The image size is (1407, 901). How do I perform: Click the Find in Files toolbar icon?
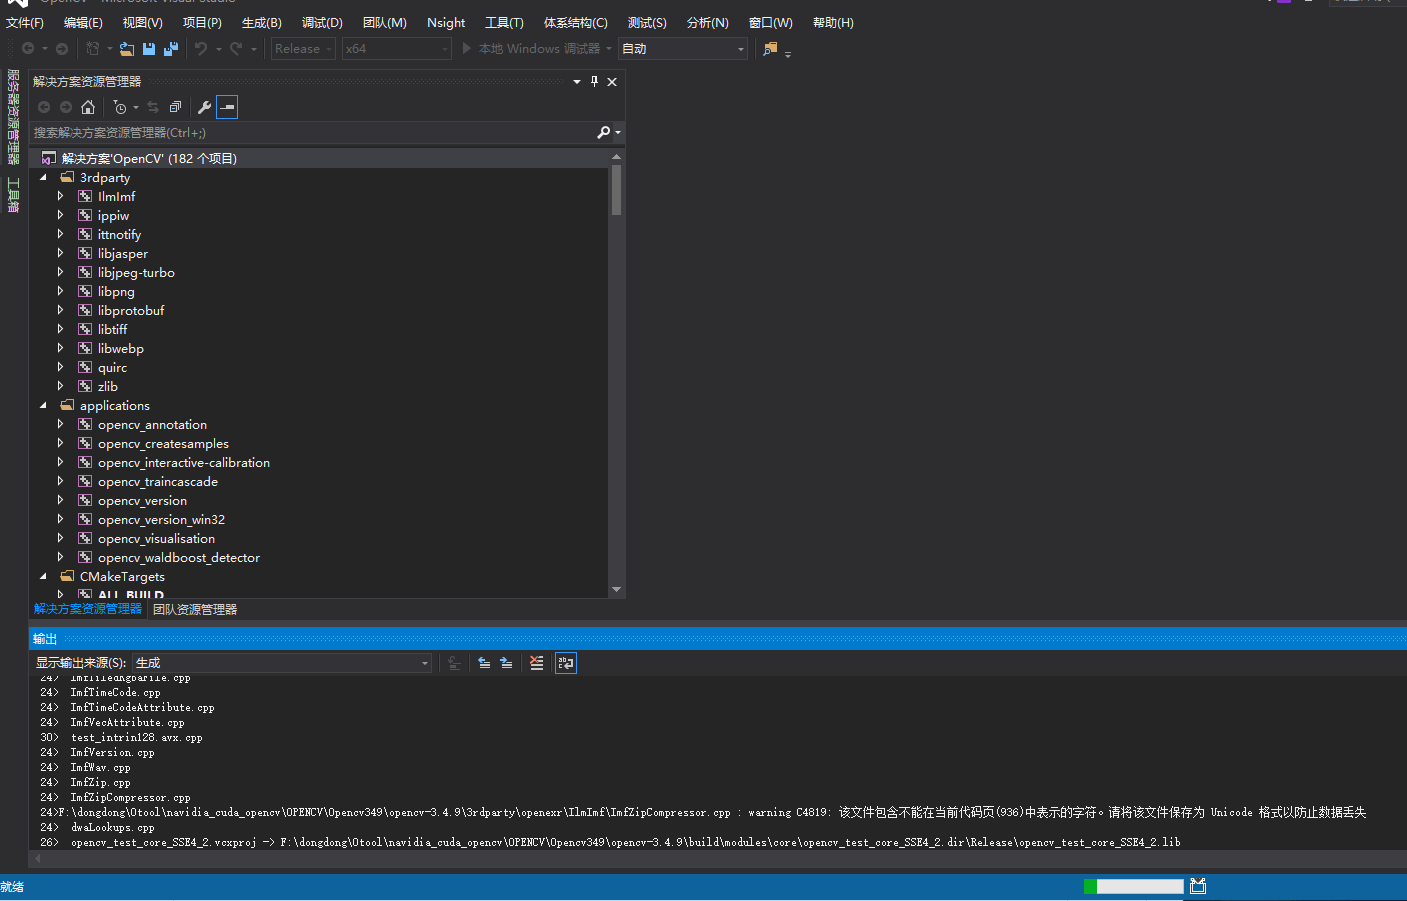tap(770, 48)
